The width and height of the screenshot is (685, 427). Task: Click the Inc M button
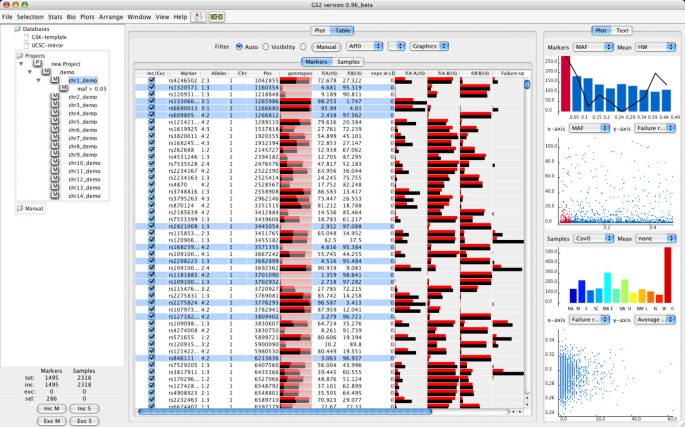(x=51, y=410)
